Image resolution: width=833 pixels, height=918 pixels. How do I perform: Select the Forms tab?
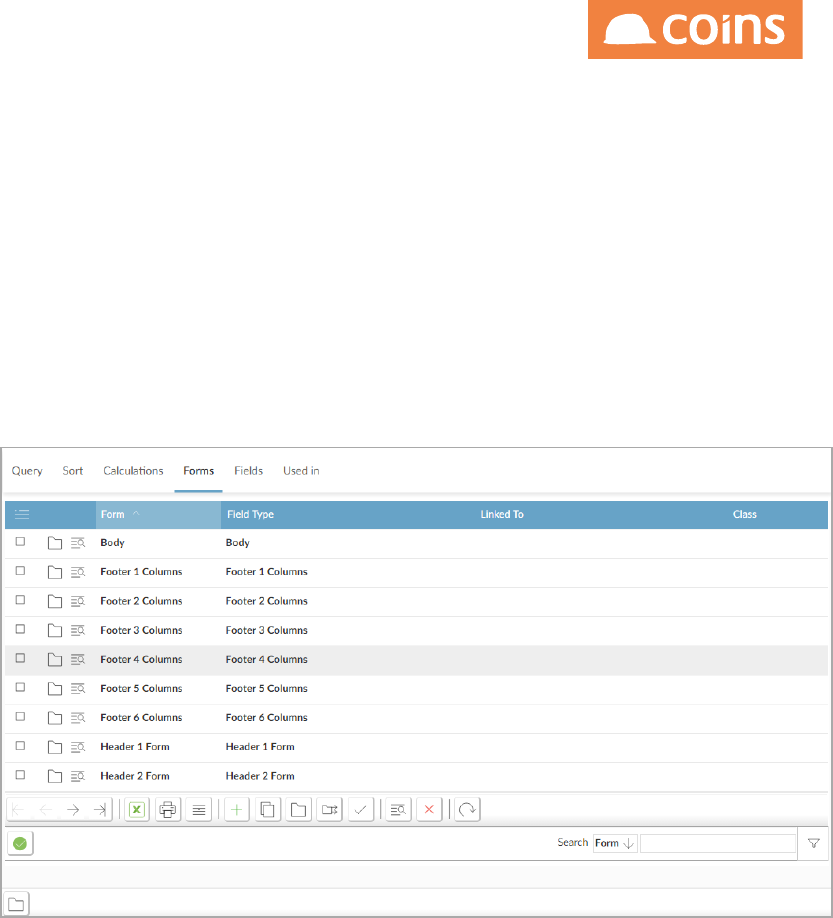tap(198, 471)
